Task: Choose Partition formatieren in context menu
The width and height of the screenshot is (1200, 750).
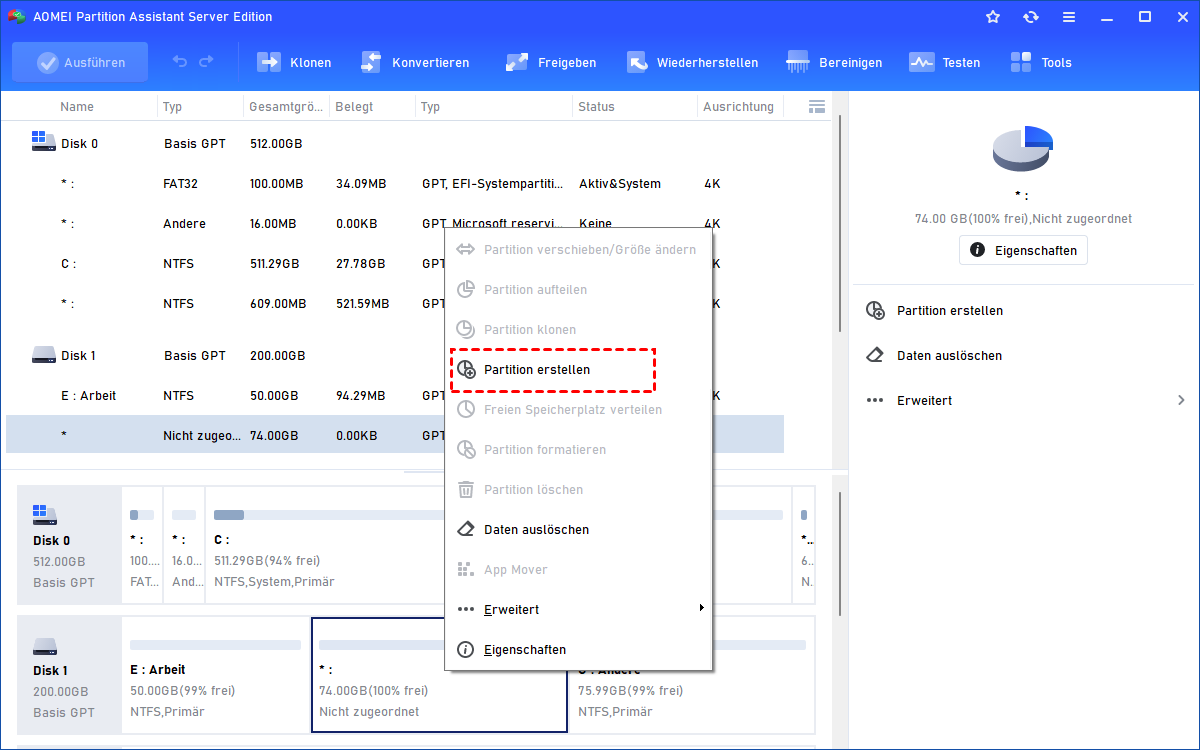Action: click(x=578, y=449)
